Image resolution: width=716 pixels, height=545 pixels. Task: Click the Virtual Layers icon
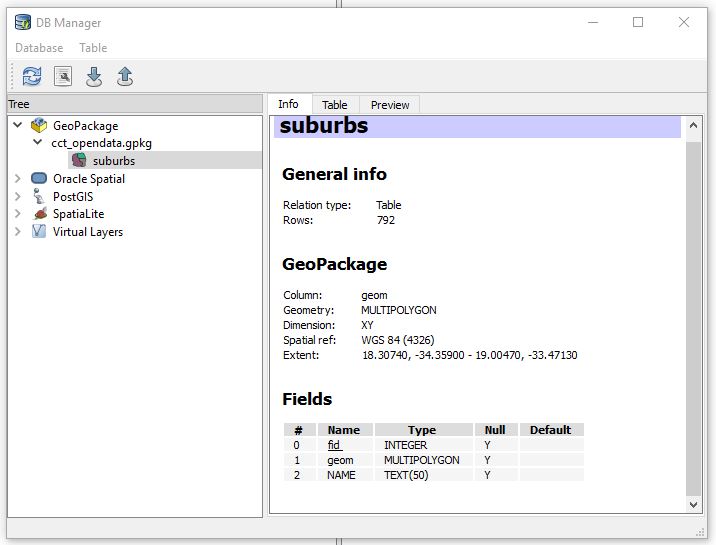coord(39,231)
